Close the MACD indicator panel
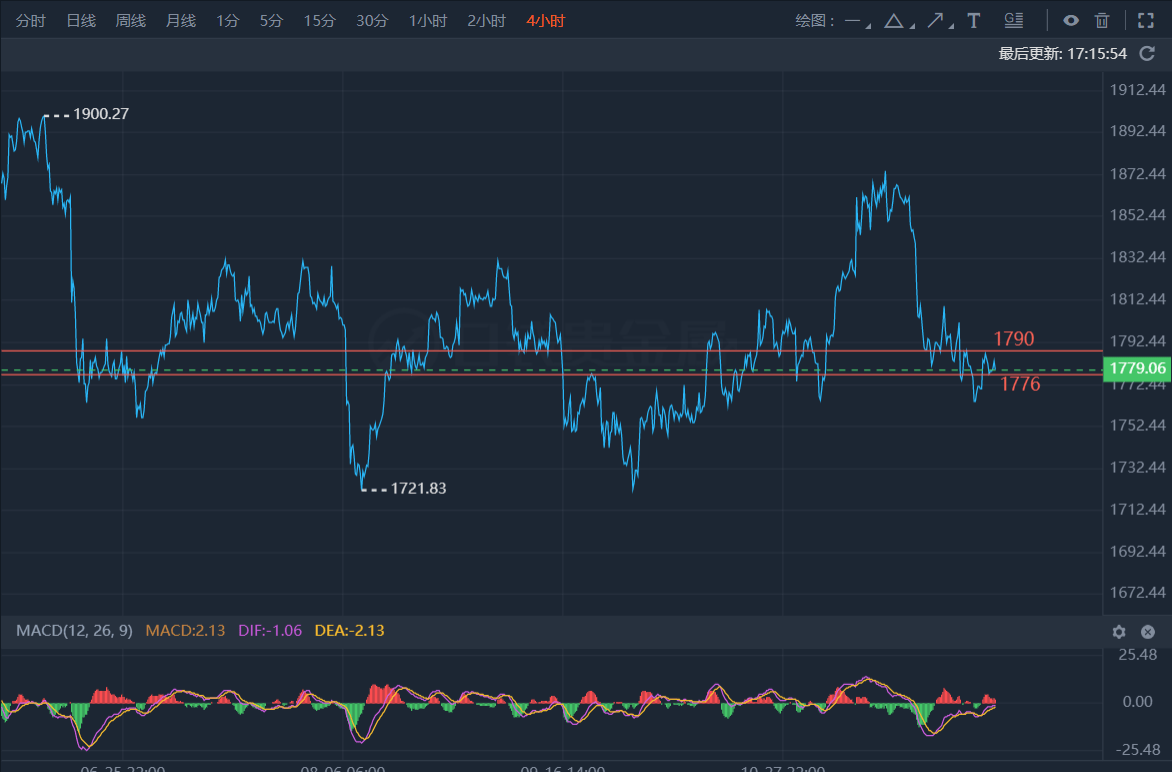 point(1148,632)
